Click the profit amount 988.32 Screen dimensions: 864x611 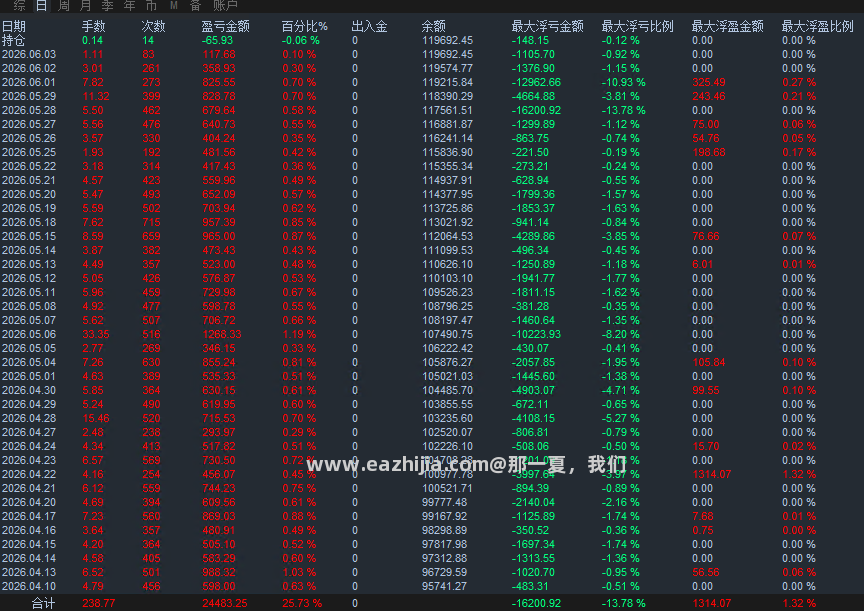pyautogui.click(x=219, y=572)
